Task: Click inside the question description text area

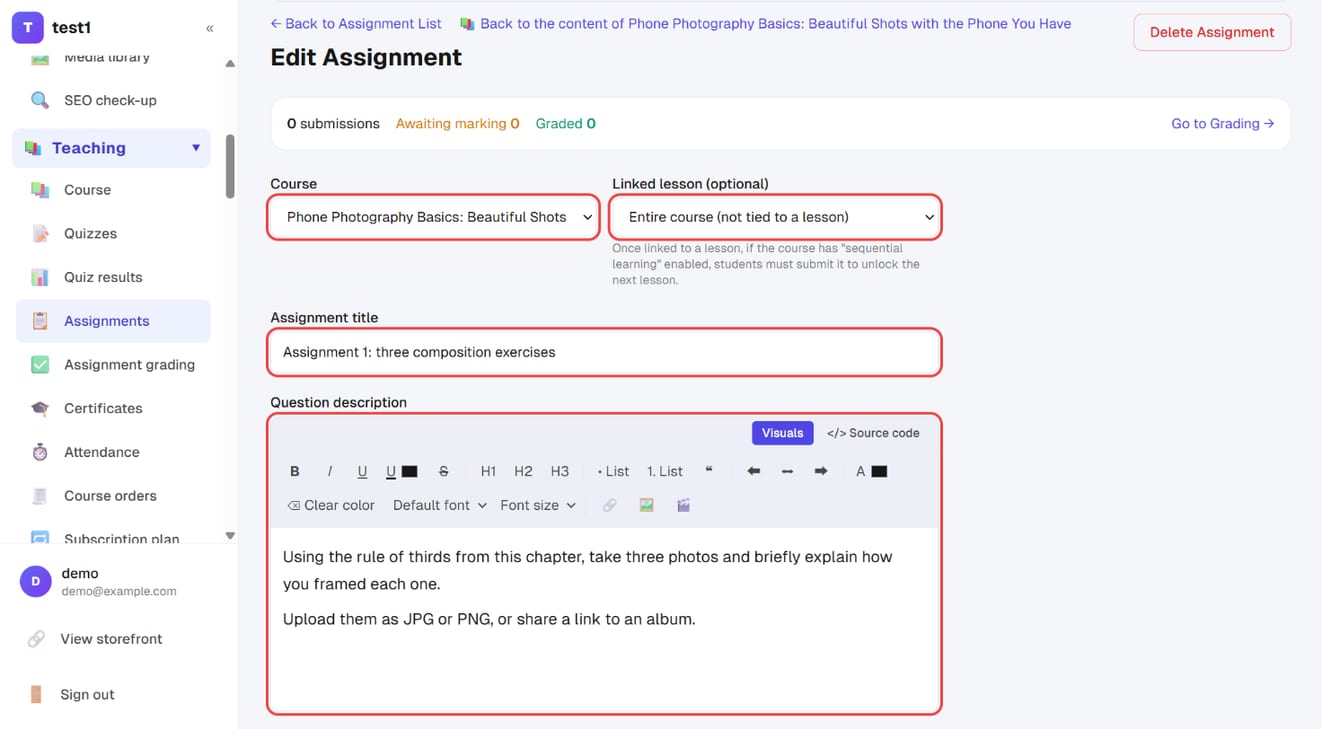Action: 605,619
